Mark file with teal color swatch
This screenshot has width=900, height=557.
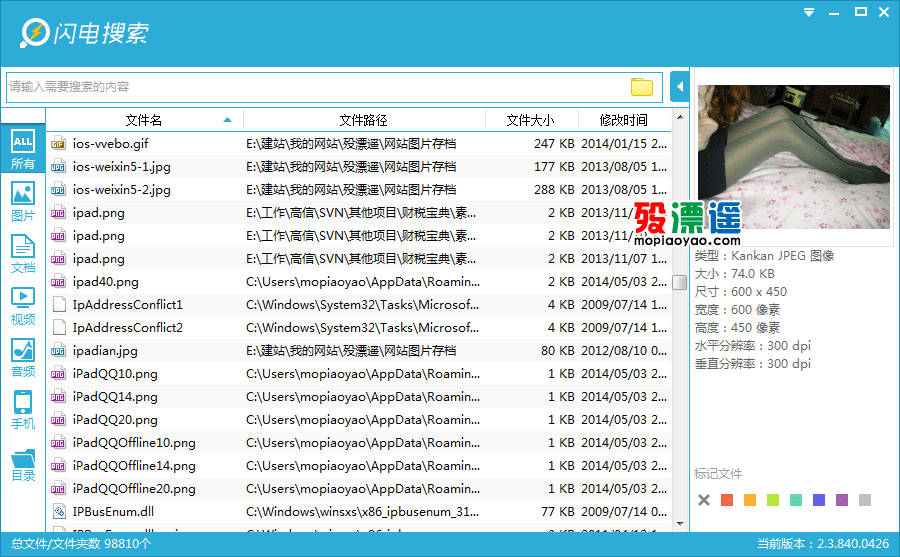pos(796,500)
